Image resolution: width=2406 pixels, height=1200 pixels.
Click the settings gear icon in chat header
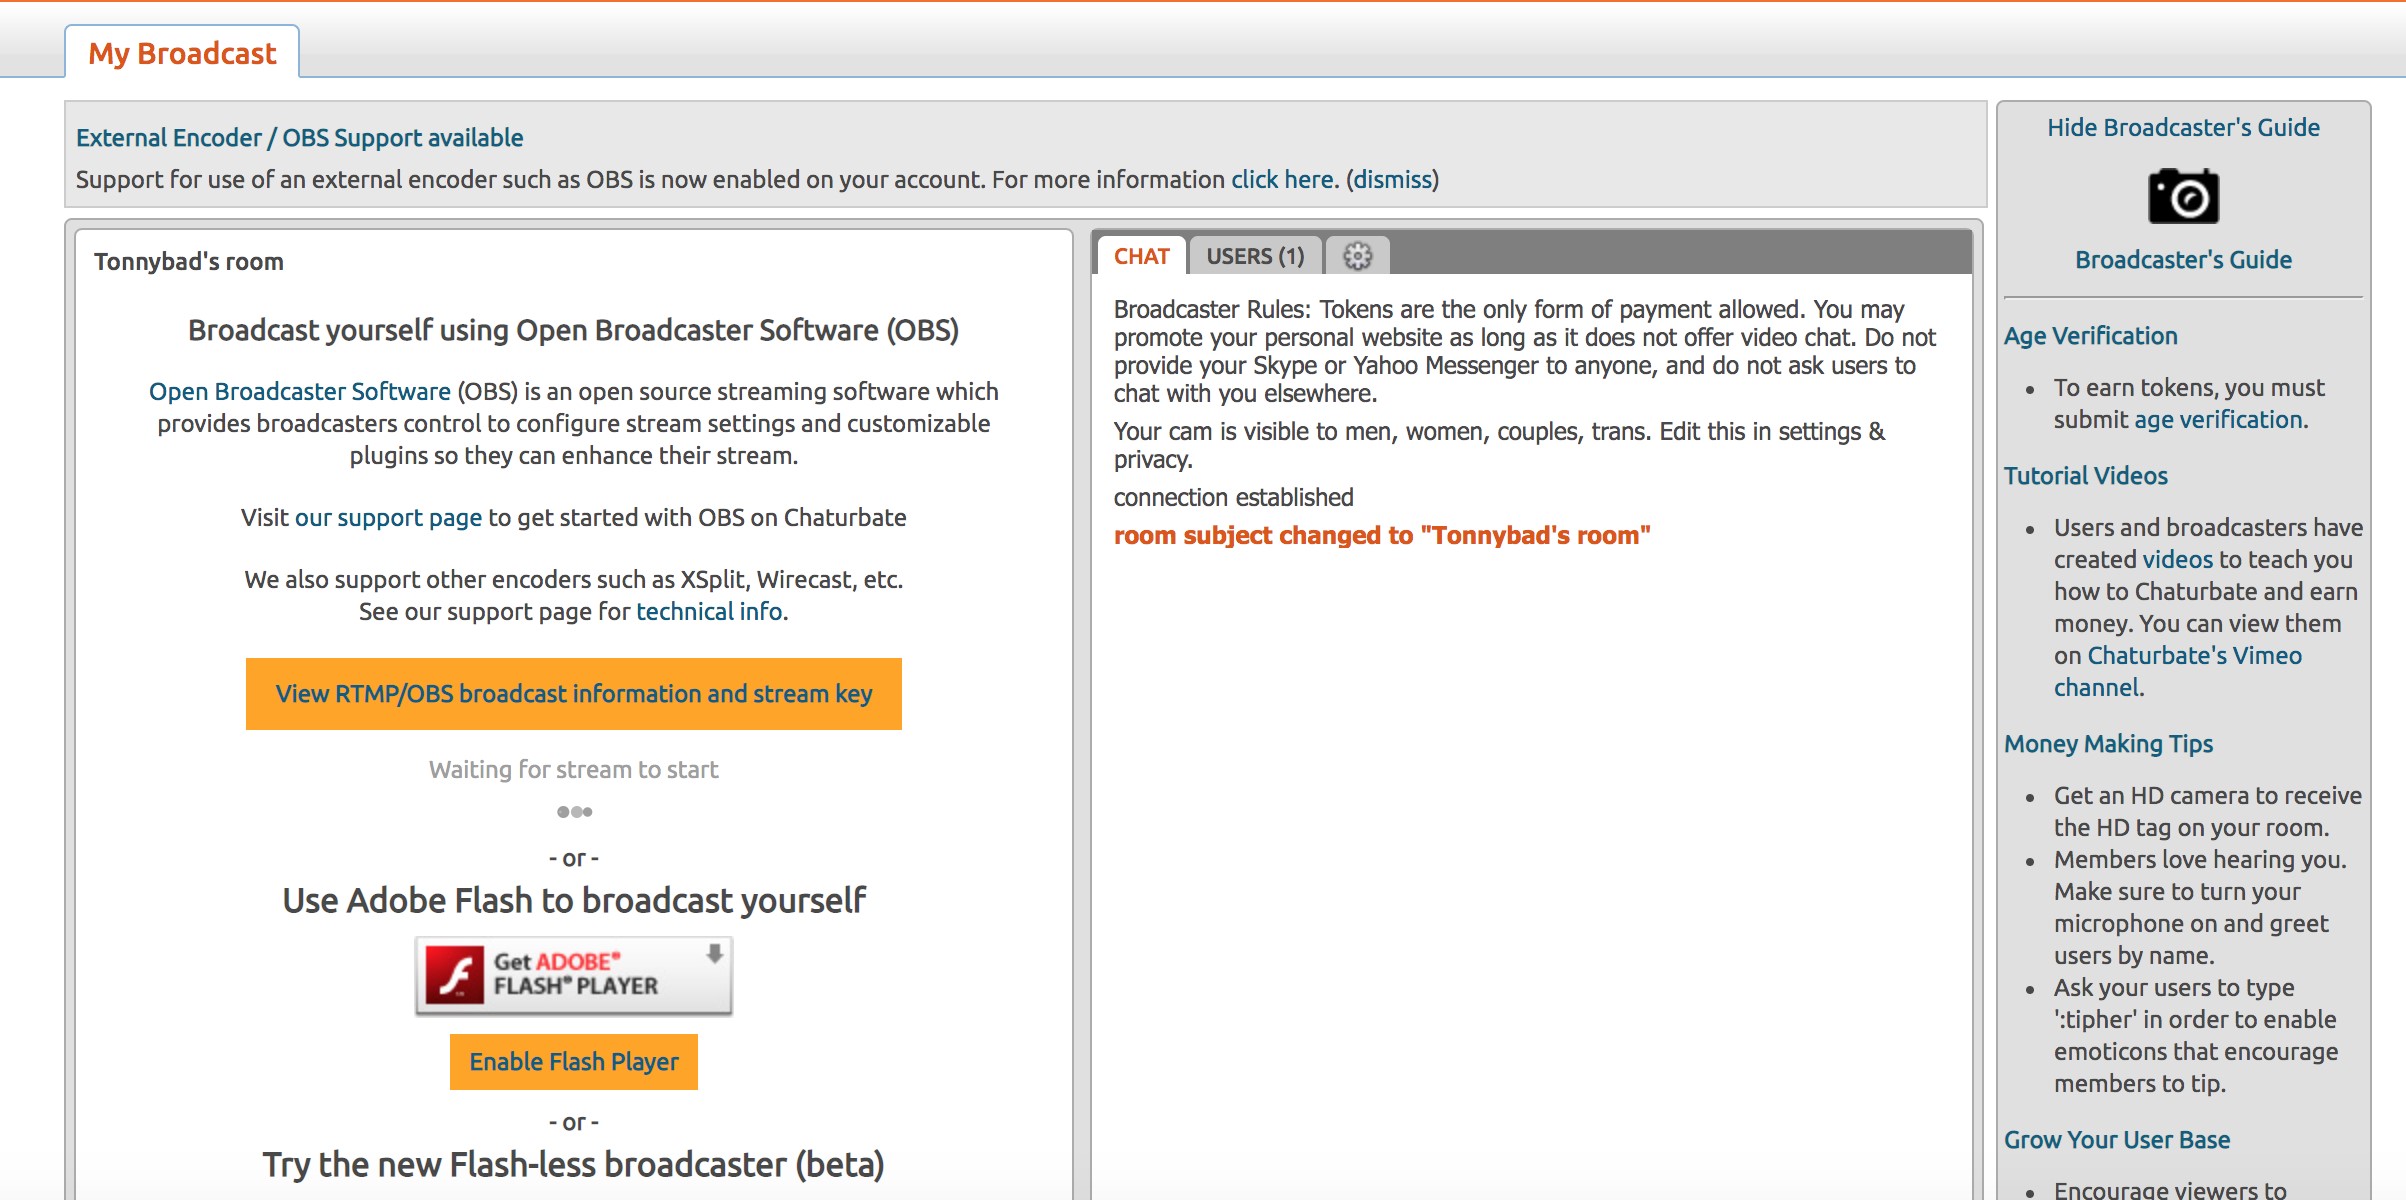tap(1356, 256)
